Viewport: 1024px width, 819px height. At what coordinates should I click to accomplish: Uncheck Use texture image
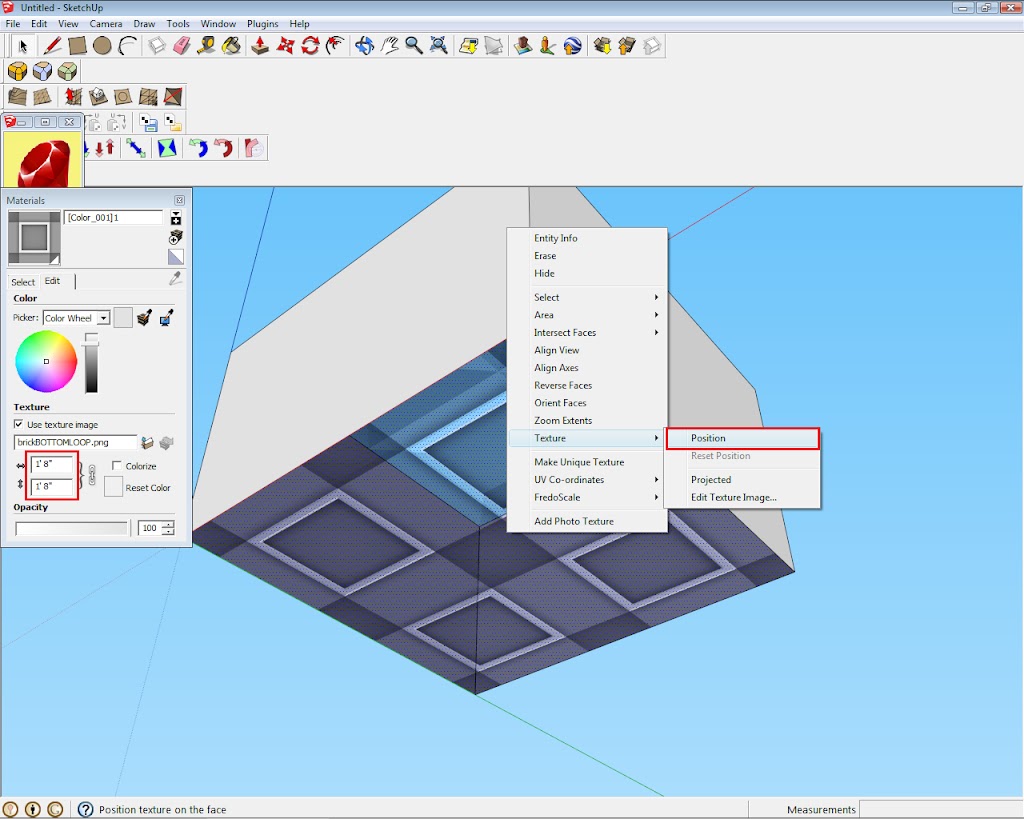[18, 424]
